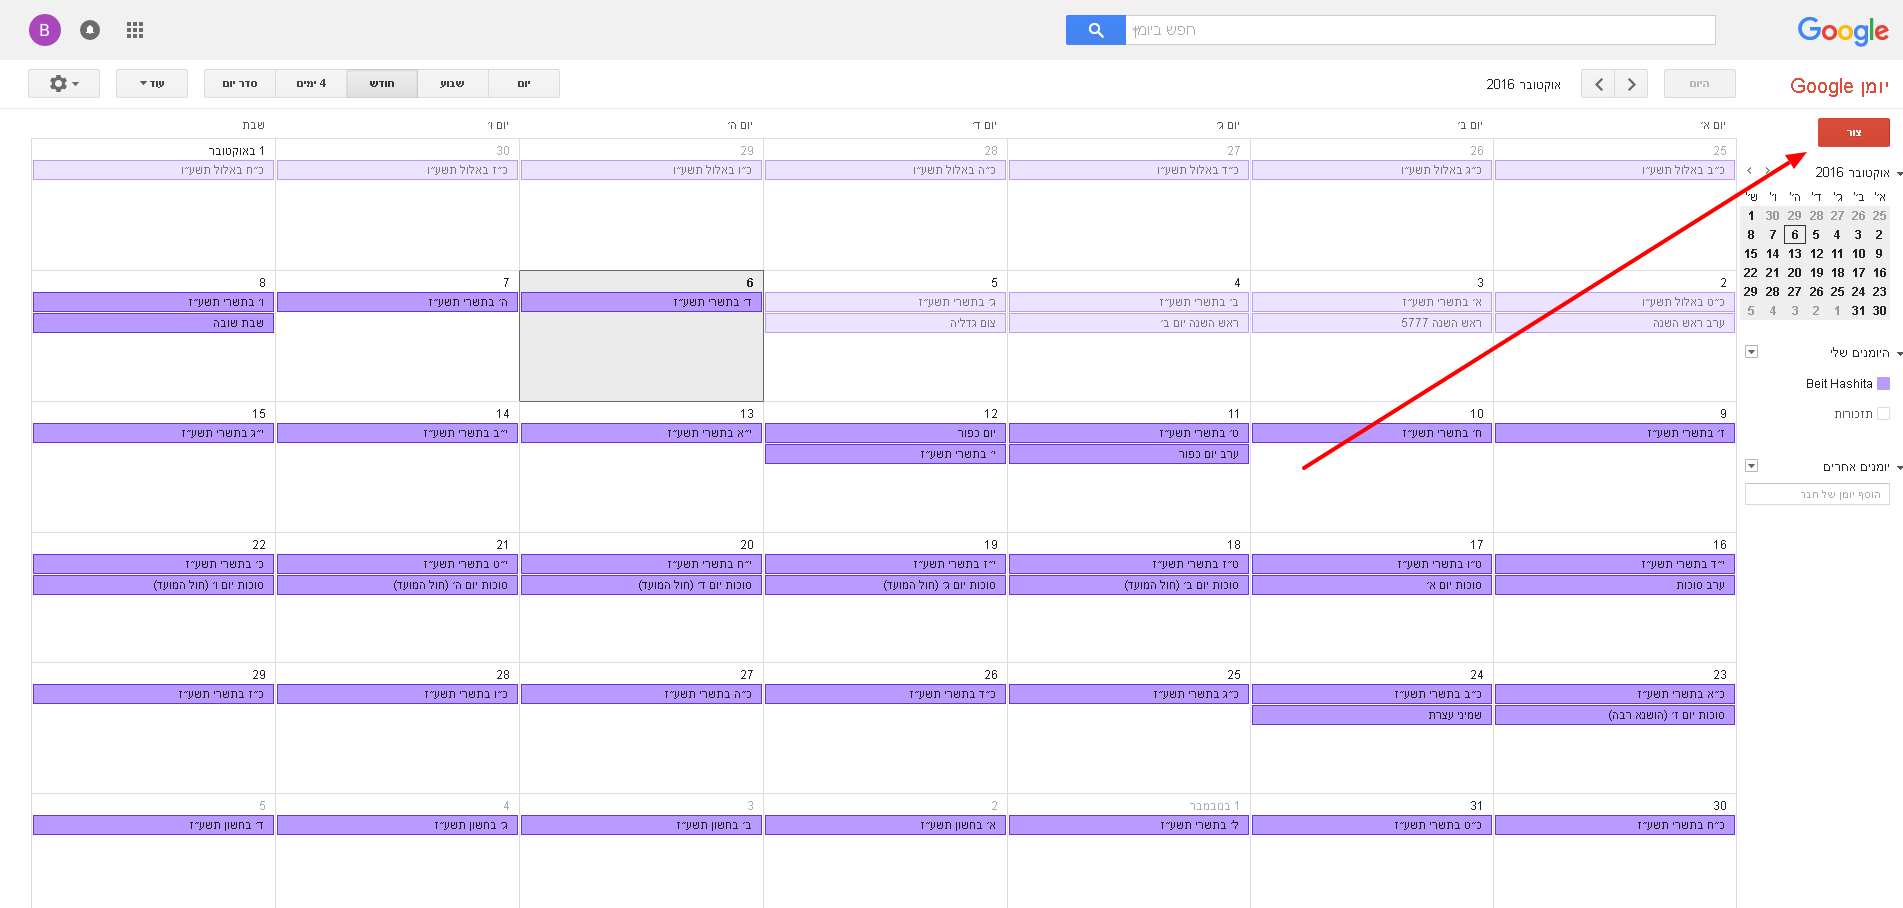Open the Google apps grid launcher
Viewport: 1903px width, 908px height.
[x=135, y=30]
